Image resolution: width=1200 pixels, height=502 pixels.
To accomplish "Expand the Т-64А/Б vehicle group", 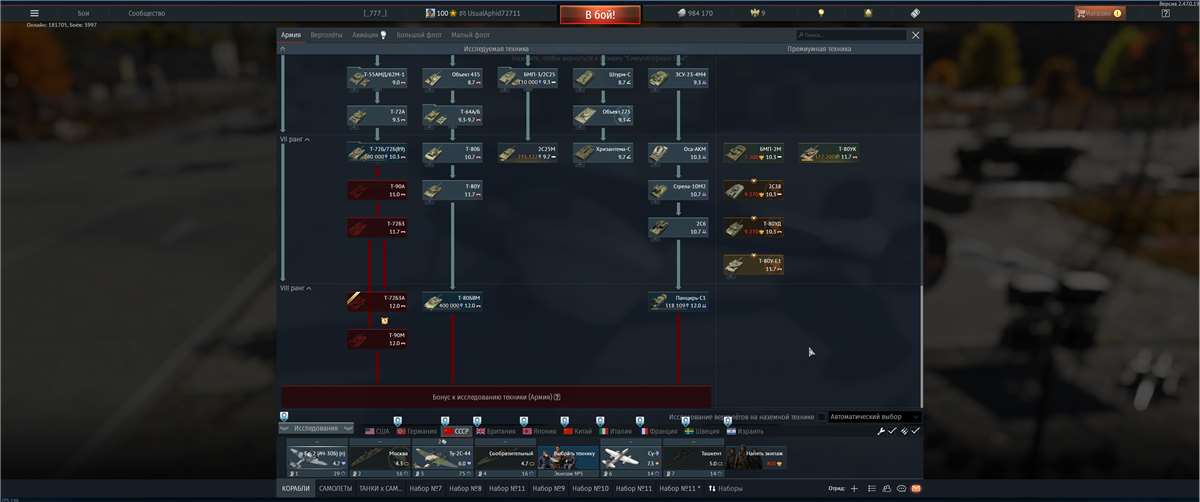I will tap(451, 116).
